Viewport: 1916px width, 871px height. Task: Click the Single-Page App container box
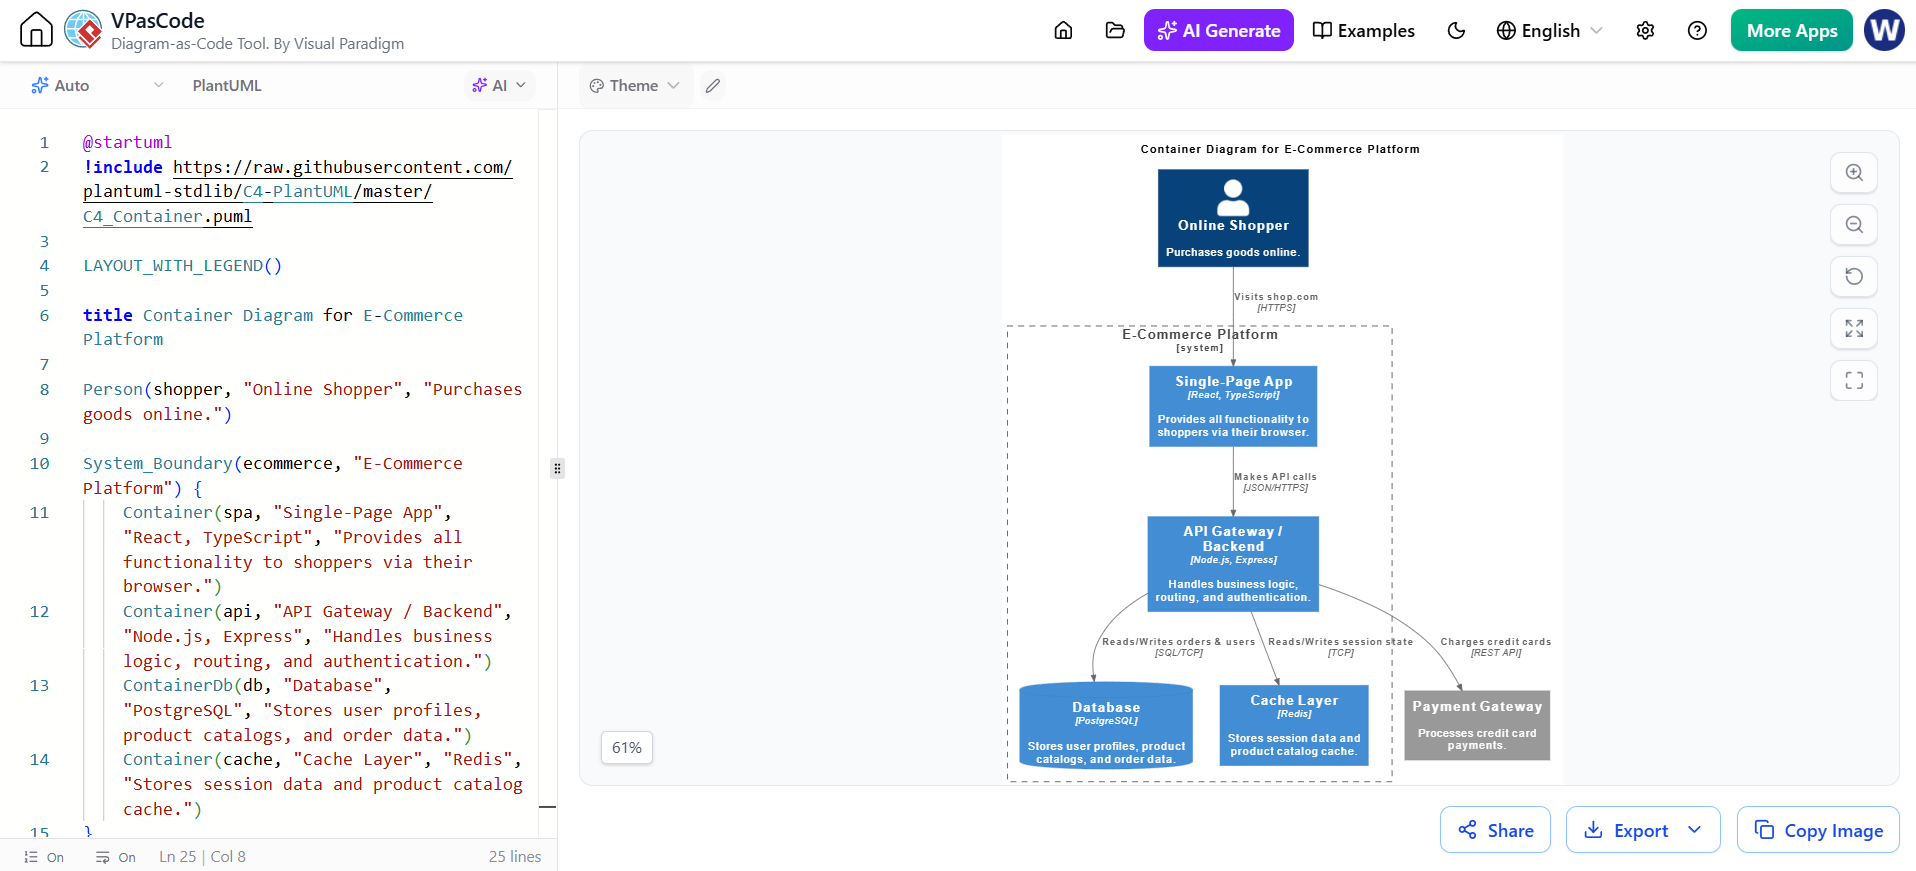tap(1233, 406)
